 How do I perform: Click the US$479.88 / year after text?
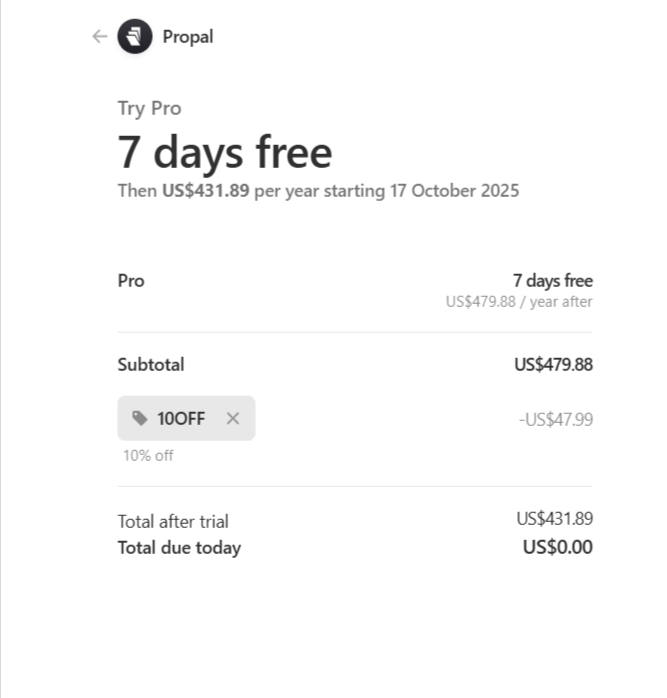pos(519,301)
